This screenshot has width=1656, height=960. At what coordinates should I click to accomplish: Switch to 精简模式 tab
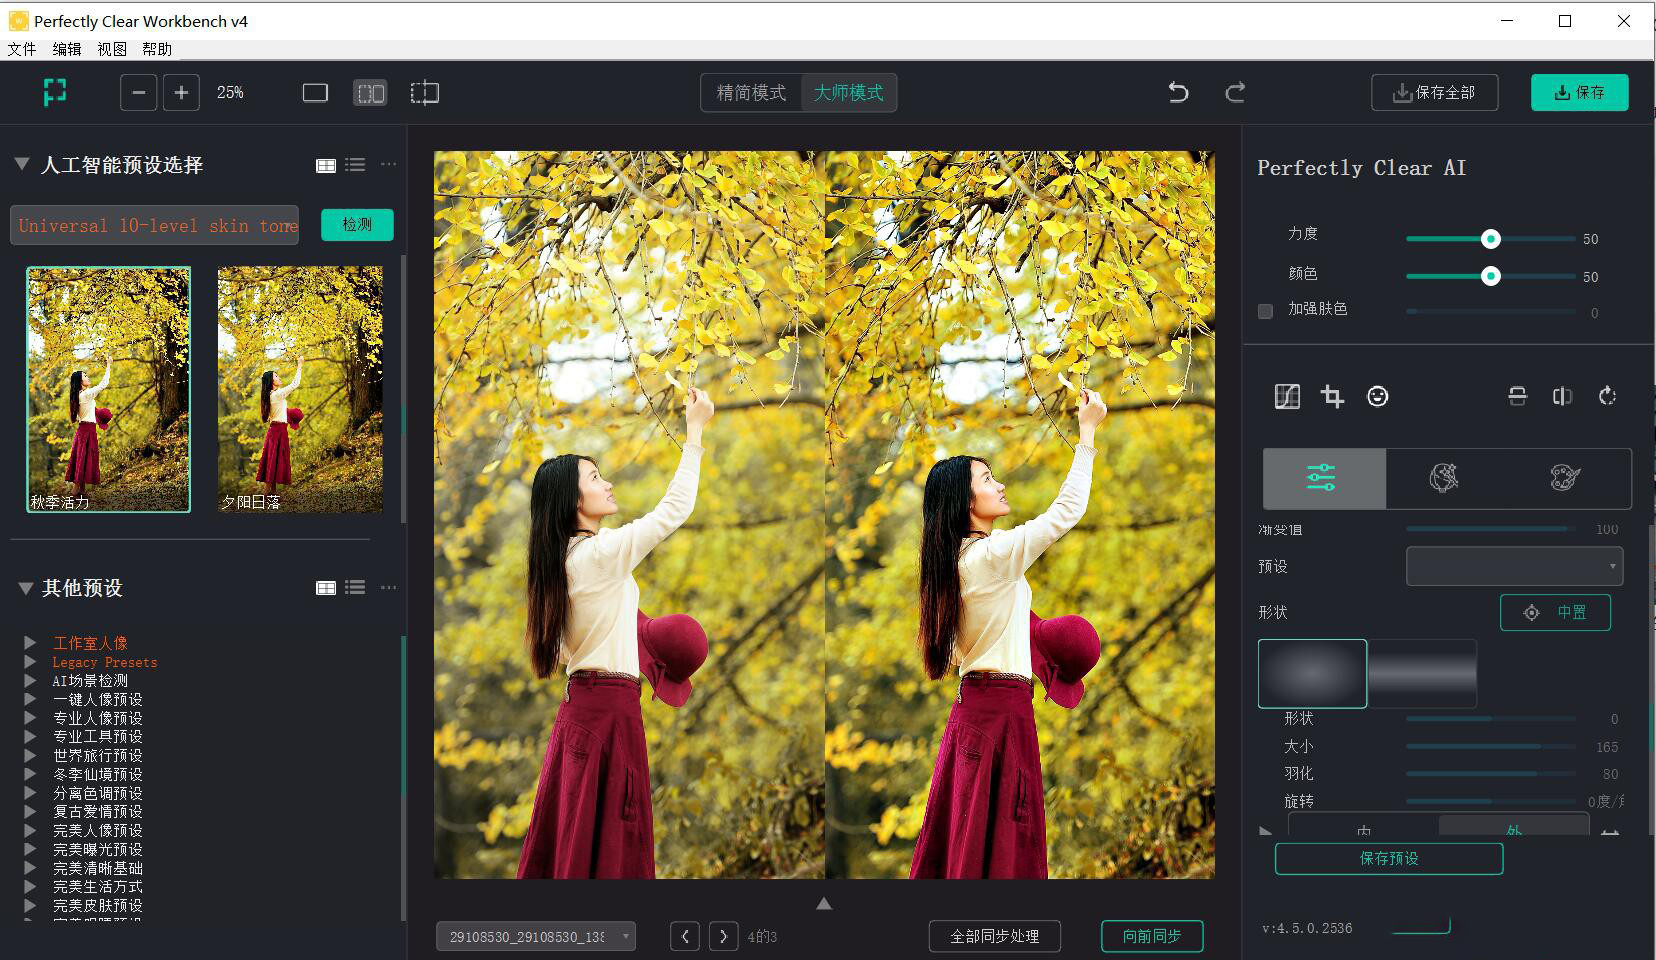pyautogui.click(x=750, y=92)
